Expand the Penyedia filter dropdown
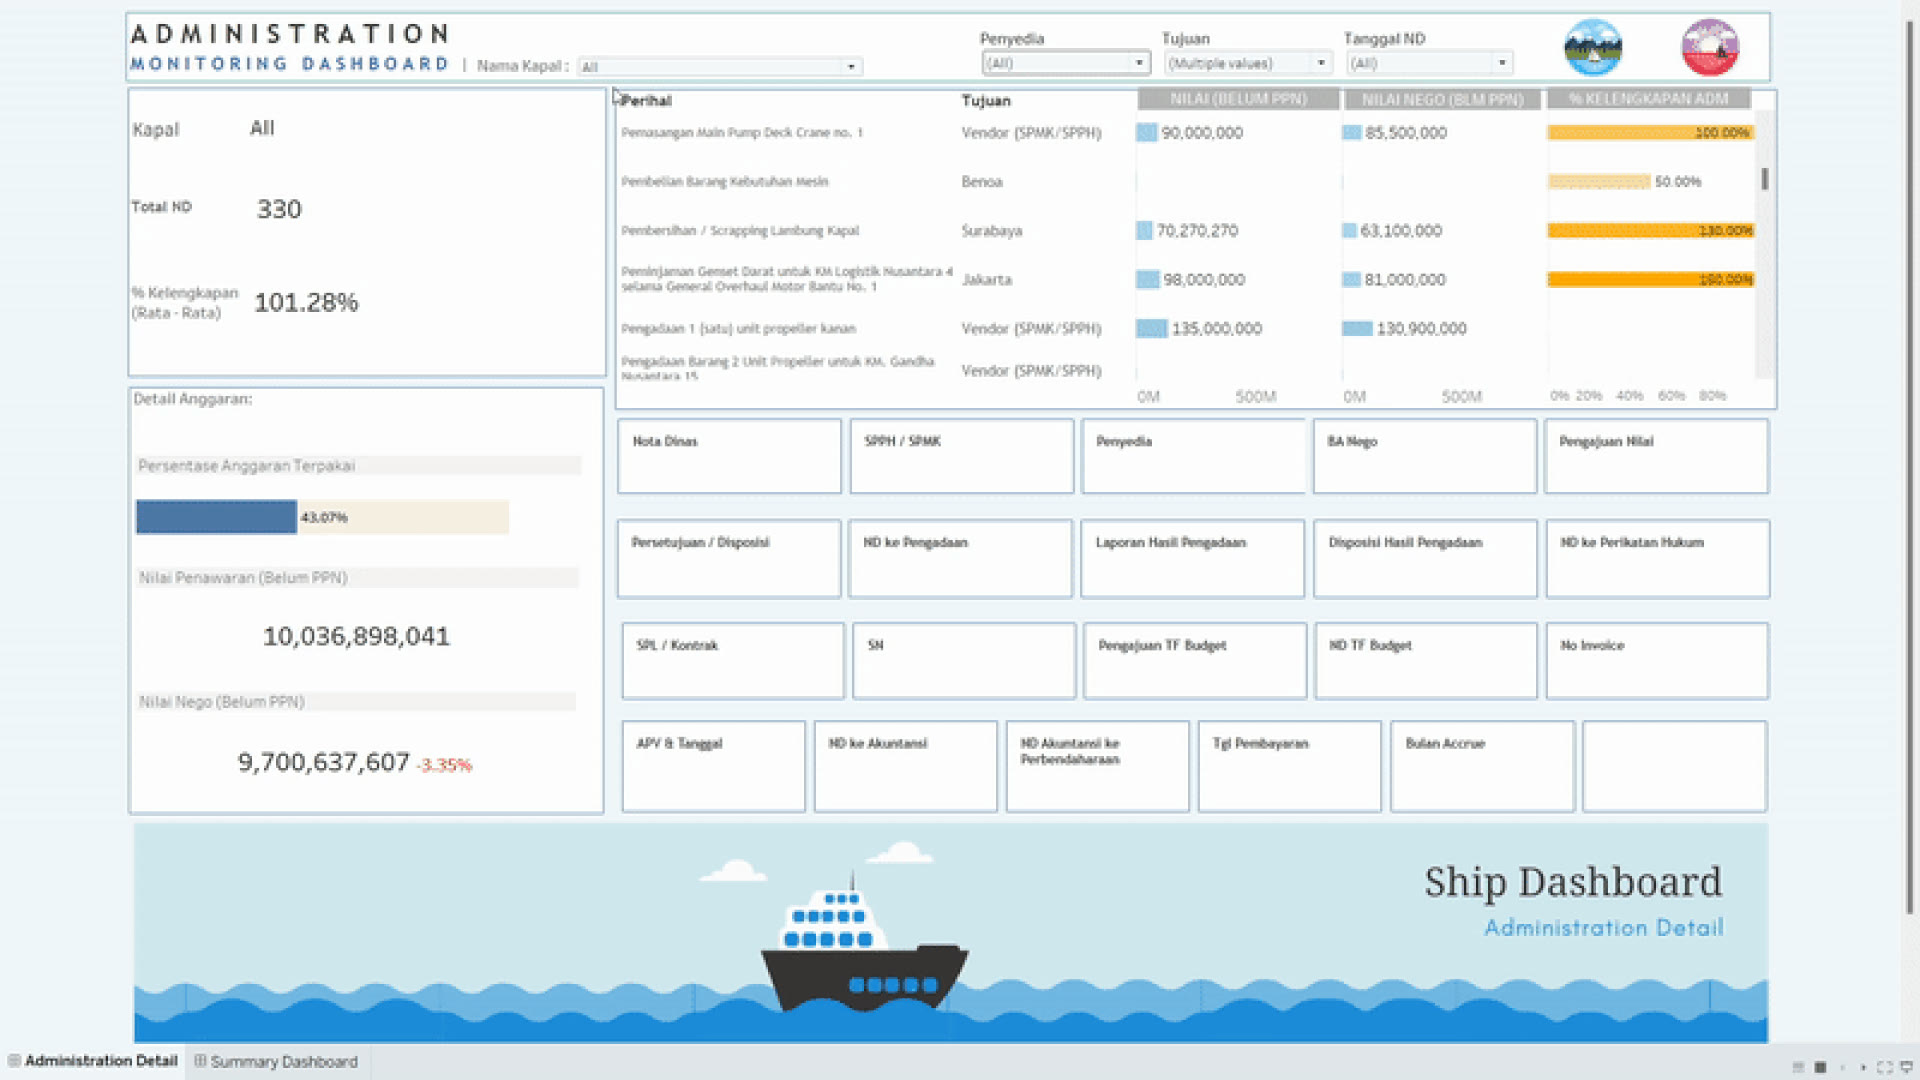This screenshot has width=1920, height=1080. 1066,63
